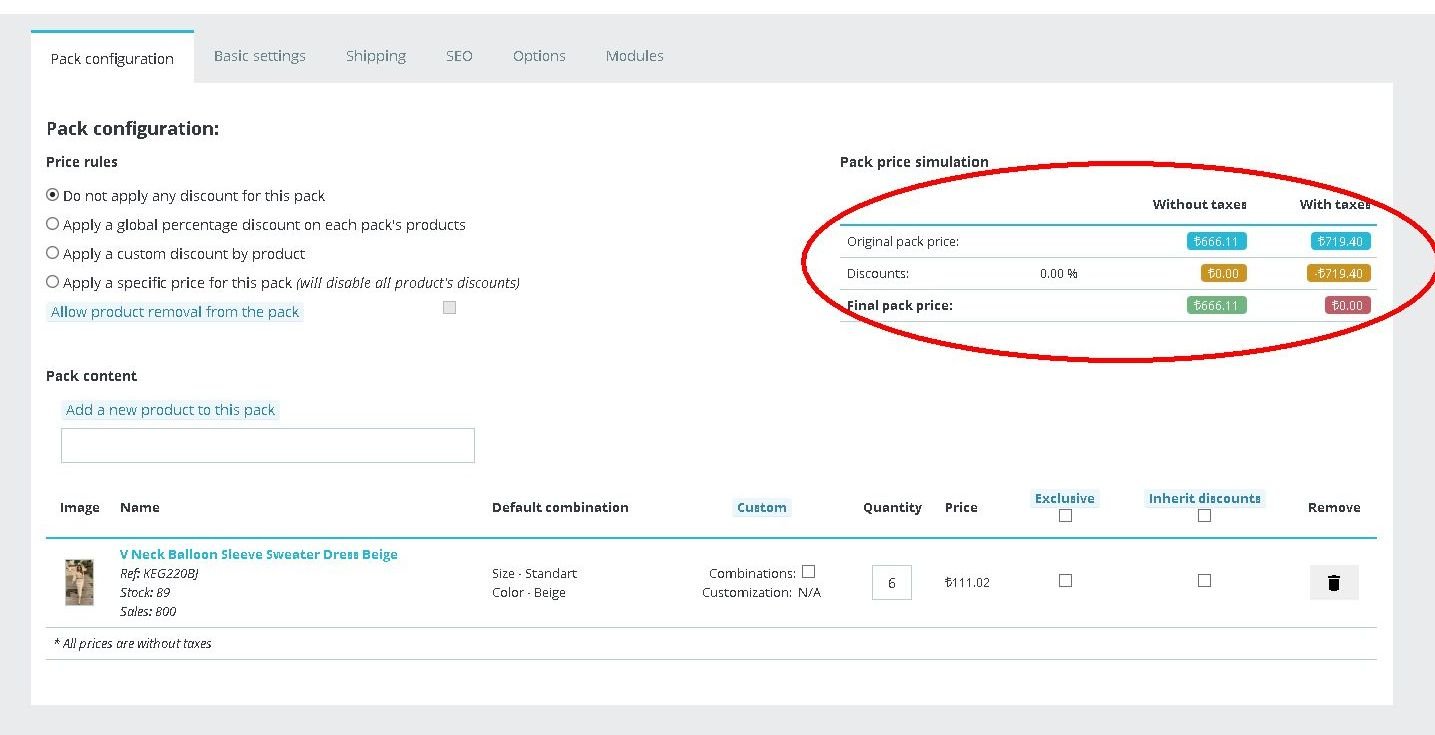Check the Combinations checkbox for the product
The image size is (1435, 735).
pos(809,572)
